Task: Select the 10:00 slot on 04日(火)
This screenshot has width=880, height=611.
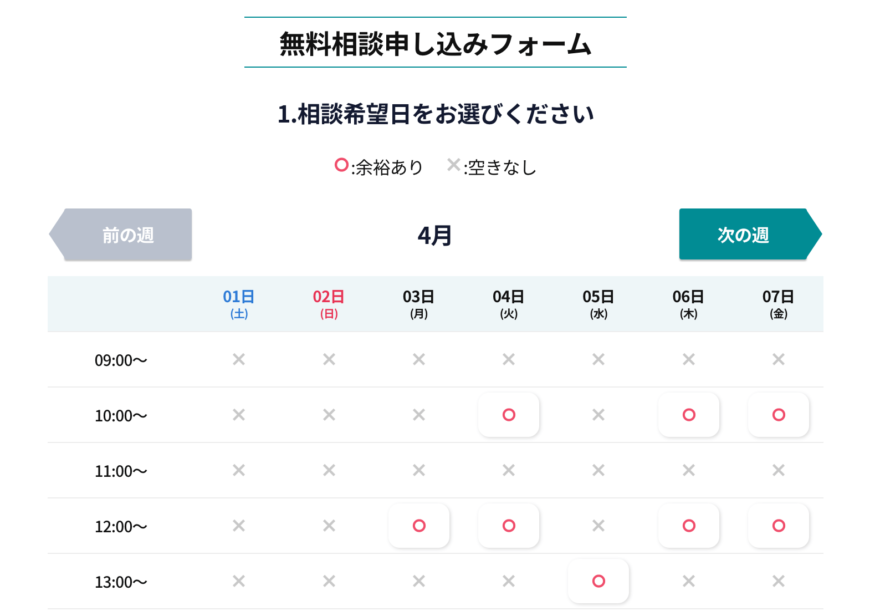Action: click(x=509, y=415)
